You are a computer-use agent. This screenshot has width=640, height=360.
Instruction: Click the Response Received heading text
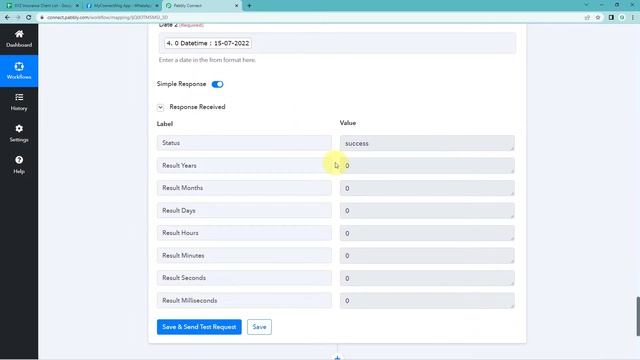pos(197,107)
